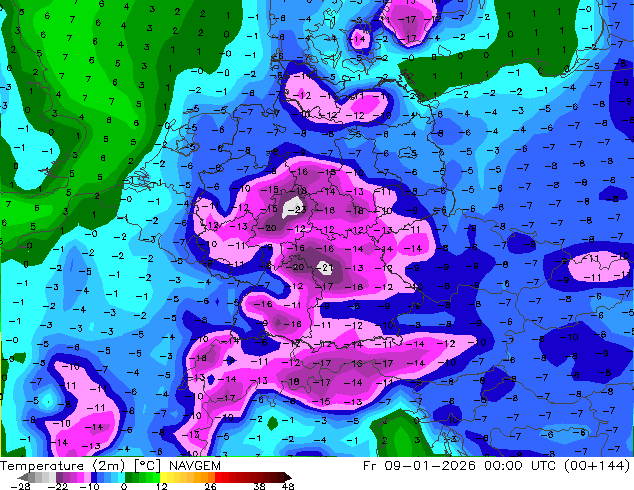This screenshot has height=490, width=634.
Task: Click the '(00+144)' forecast hour label
Action: (599, 466)
